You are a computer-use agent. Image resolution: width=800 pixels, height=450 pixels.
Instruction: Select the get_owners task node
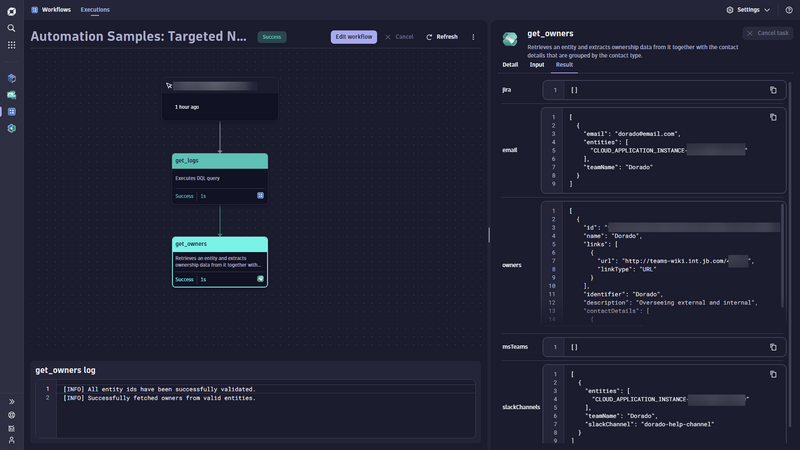219,261
